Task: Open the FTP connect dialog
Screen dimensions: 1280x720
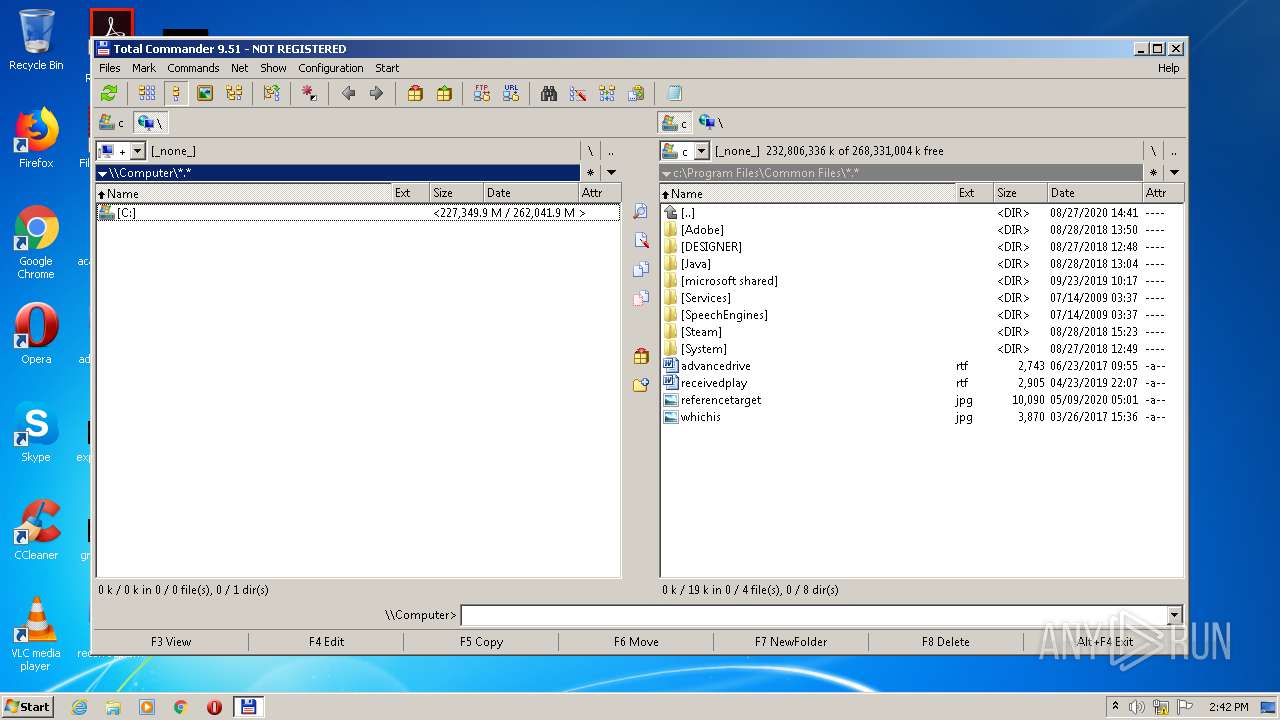Action: pos(482,93)
